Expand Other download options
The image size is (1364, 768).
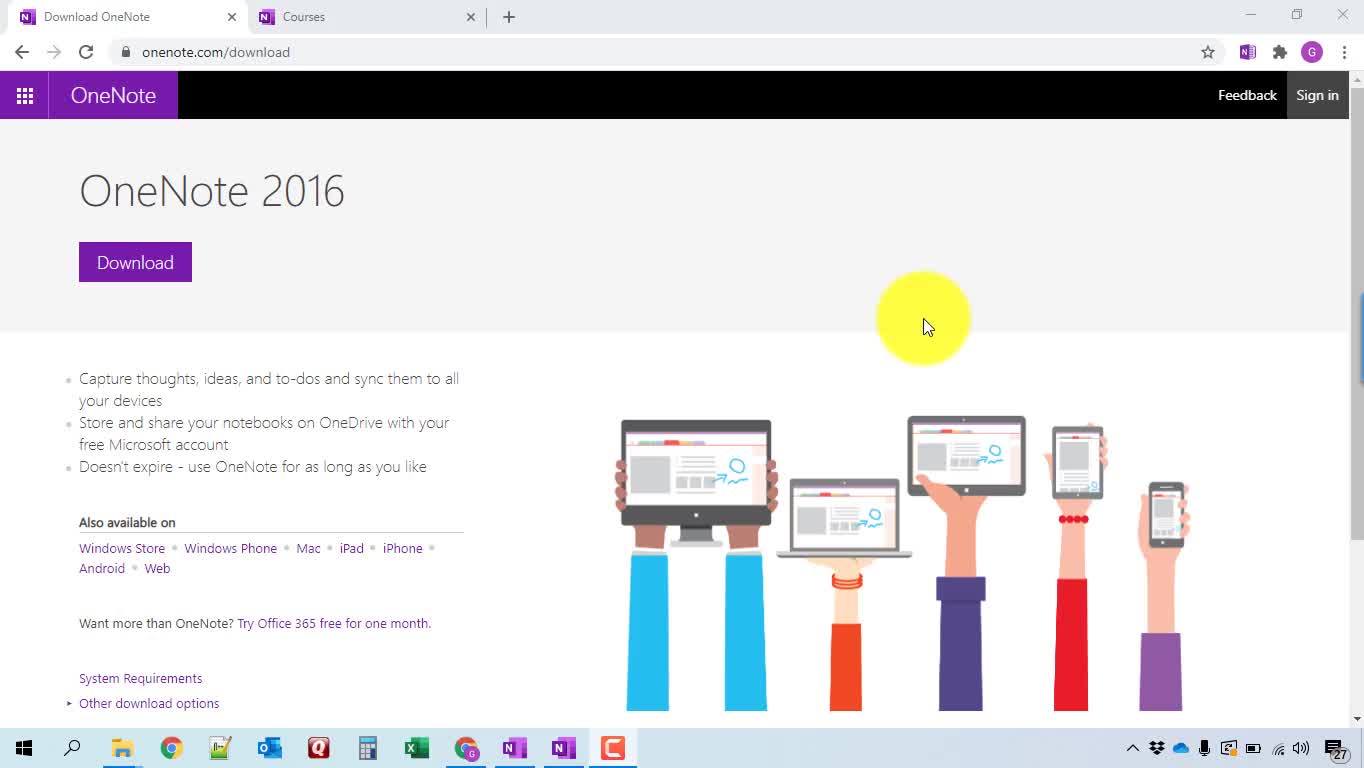148,703
